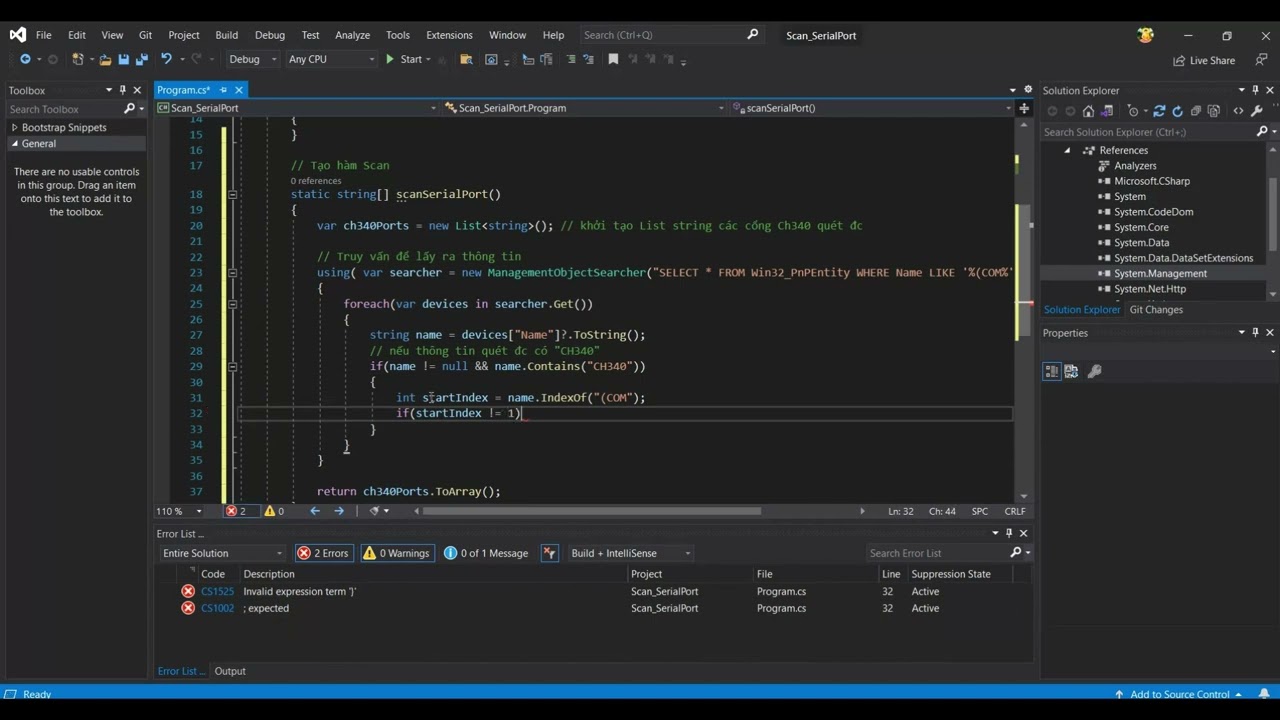Click the bookmark icon in the toolbar
The image size is (1280, 720).
[614, 60]
